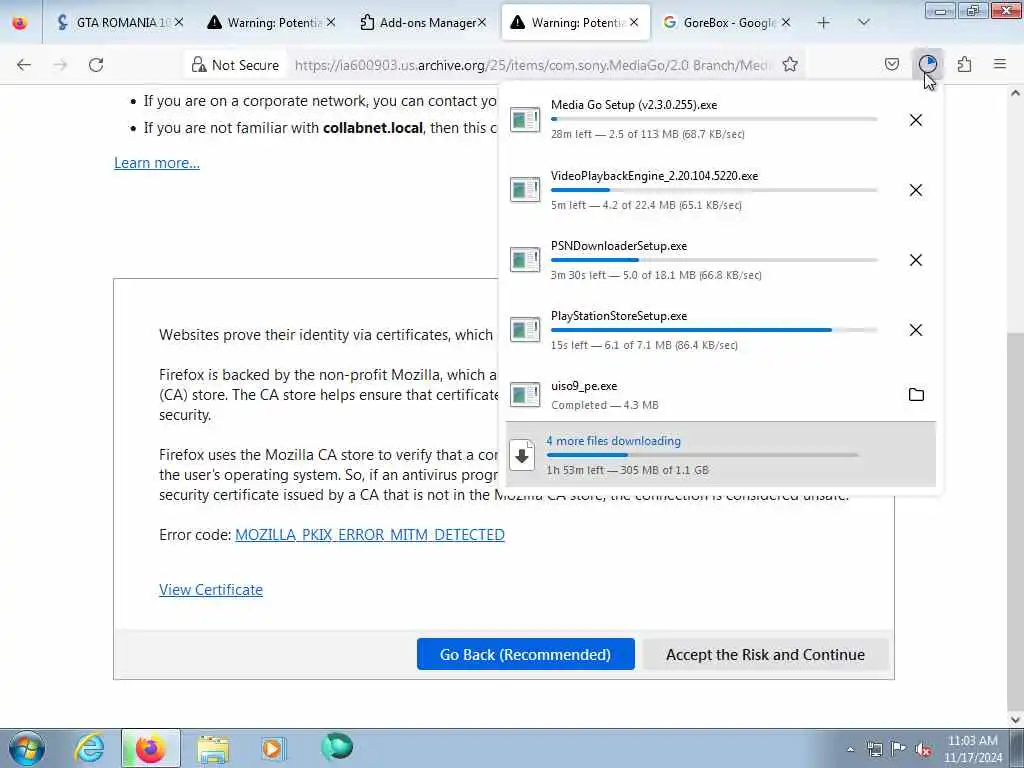The height and width of the screenshot is (768, 1024).
Task: Show all downloads arrow icon
Action: click(x=522, y=455)
